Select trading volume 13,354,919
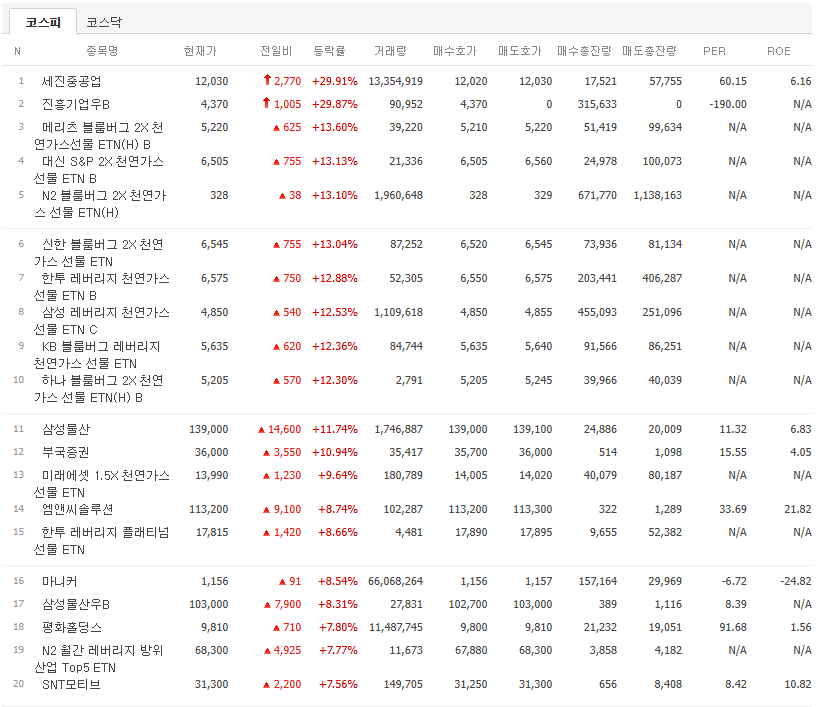 tap(395, 81)
